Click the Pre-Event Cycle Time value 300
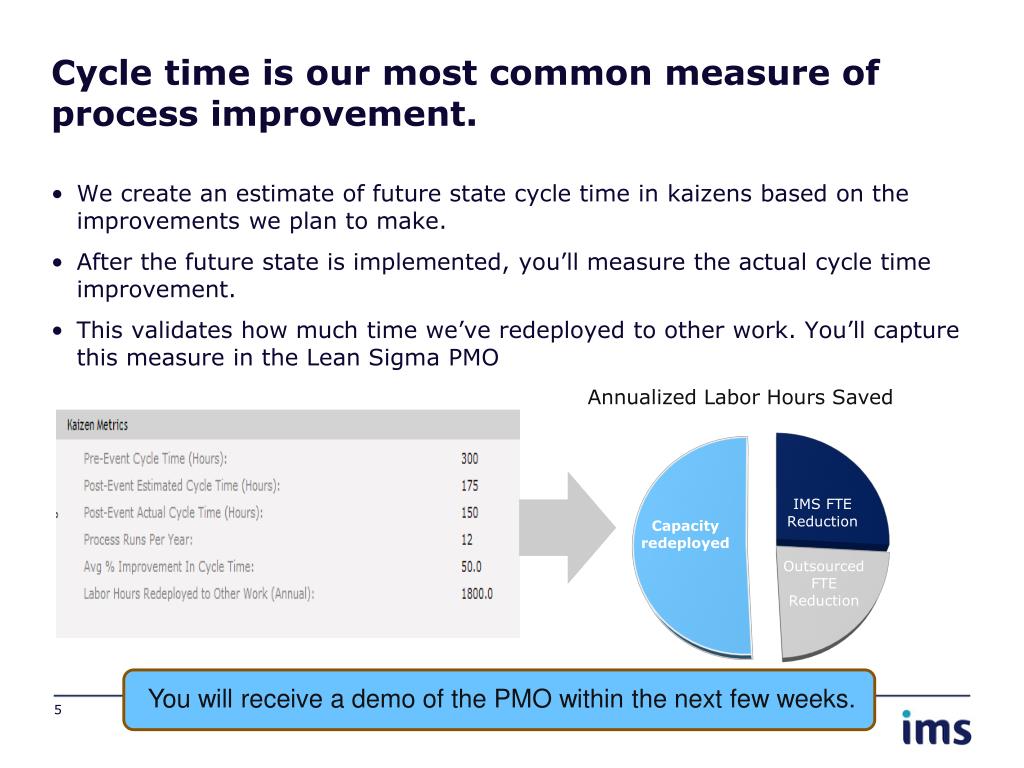The height and width of the screenshot is (768, 1024). point(470,458)
